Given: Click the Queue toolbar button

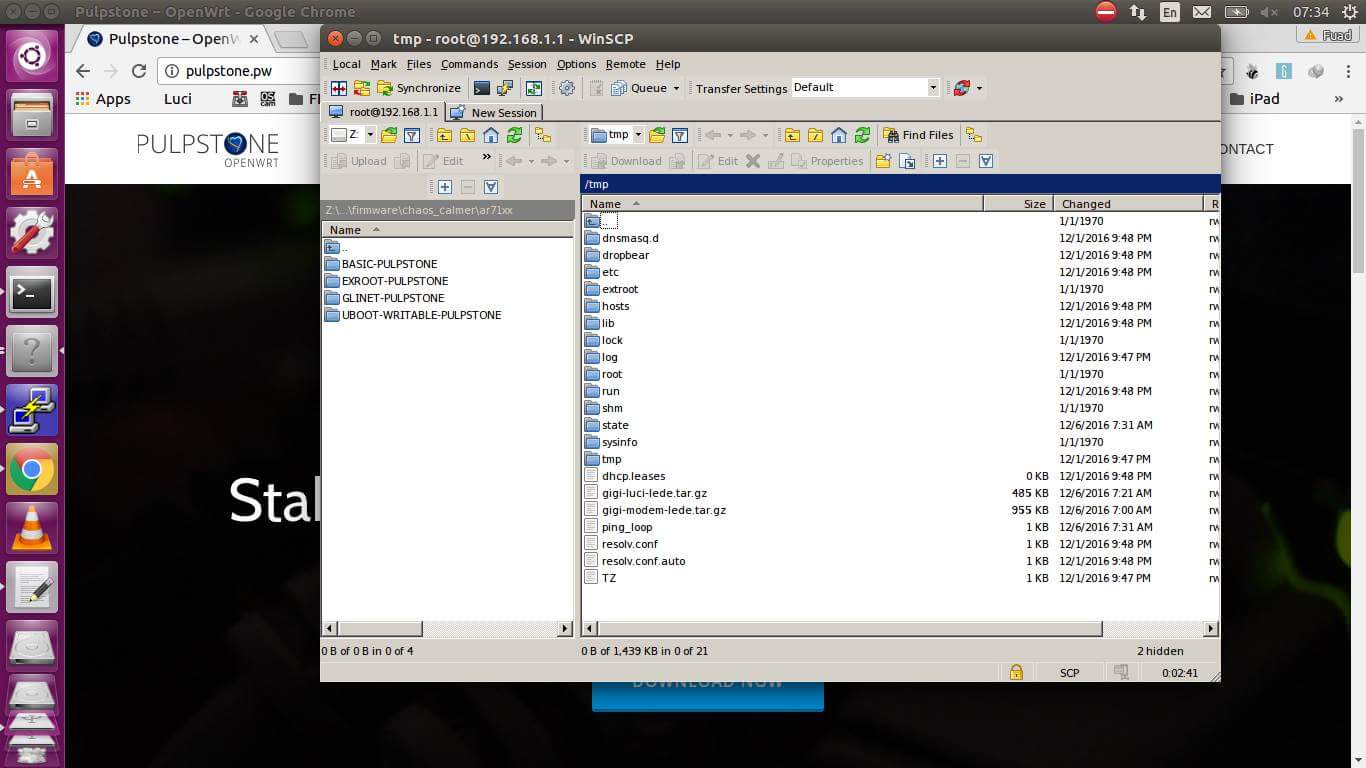Looking at the screenshot, I should coord(639,88).
